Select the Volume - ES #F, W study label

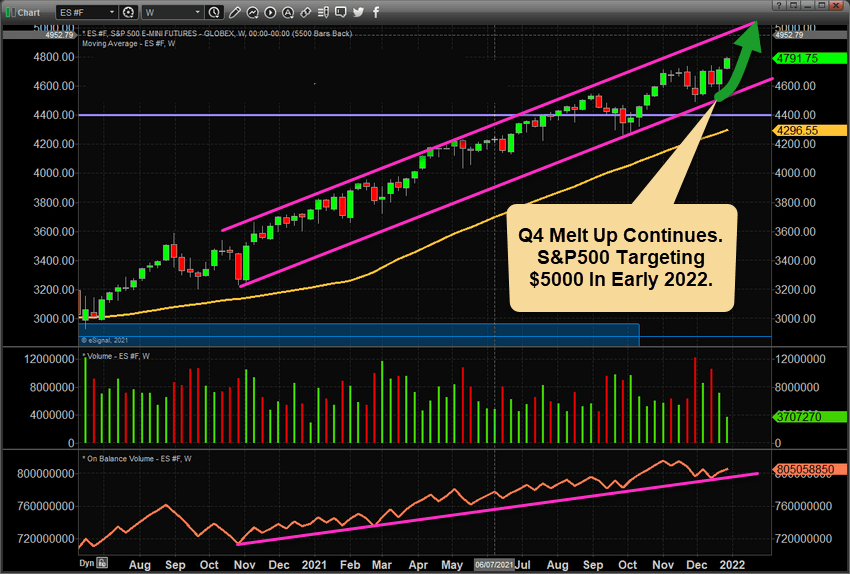tap(118, 356)
